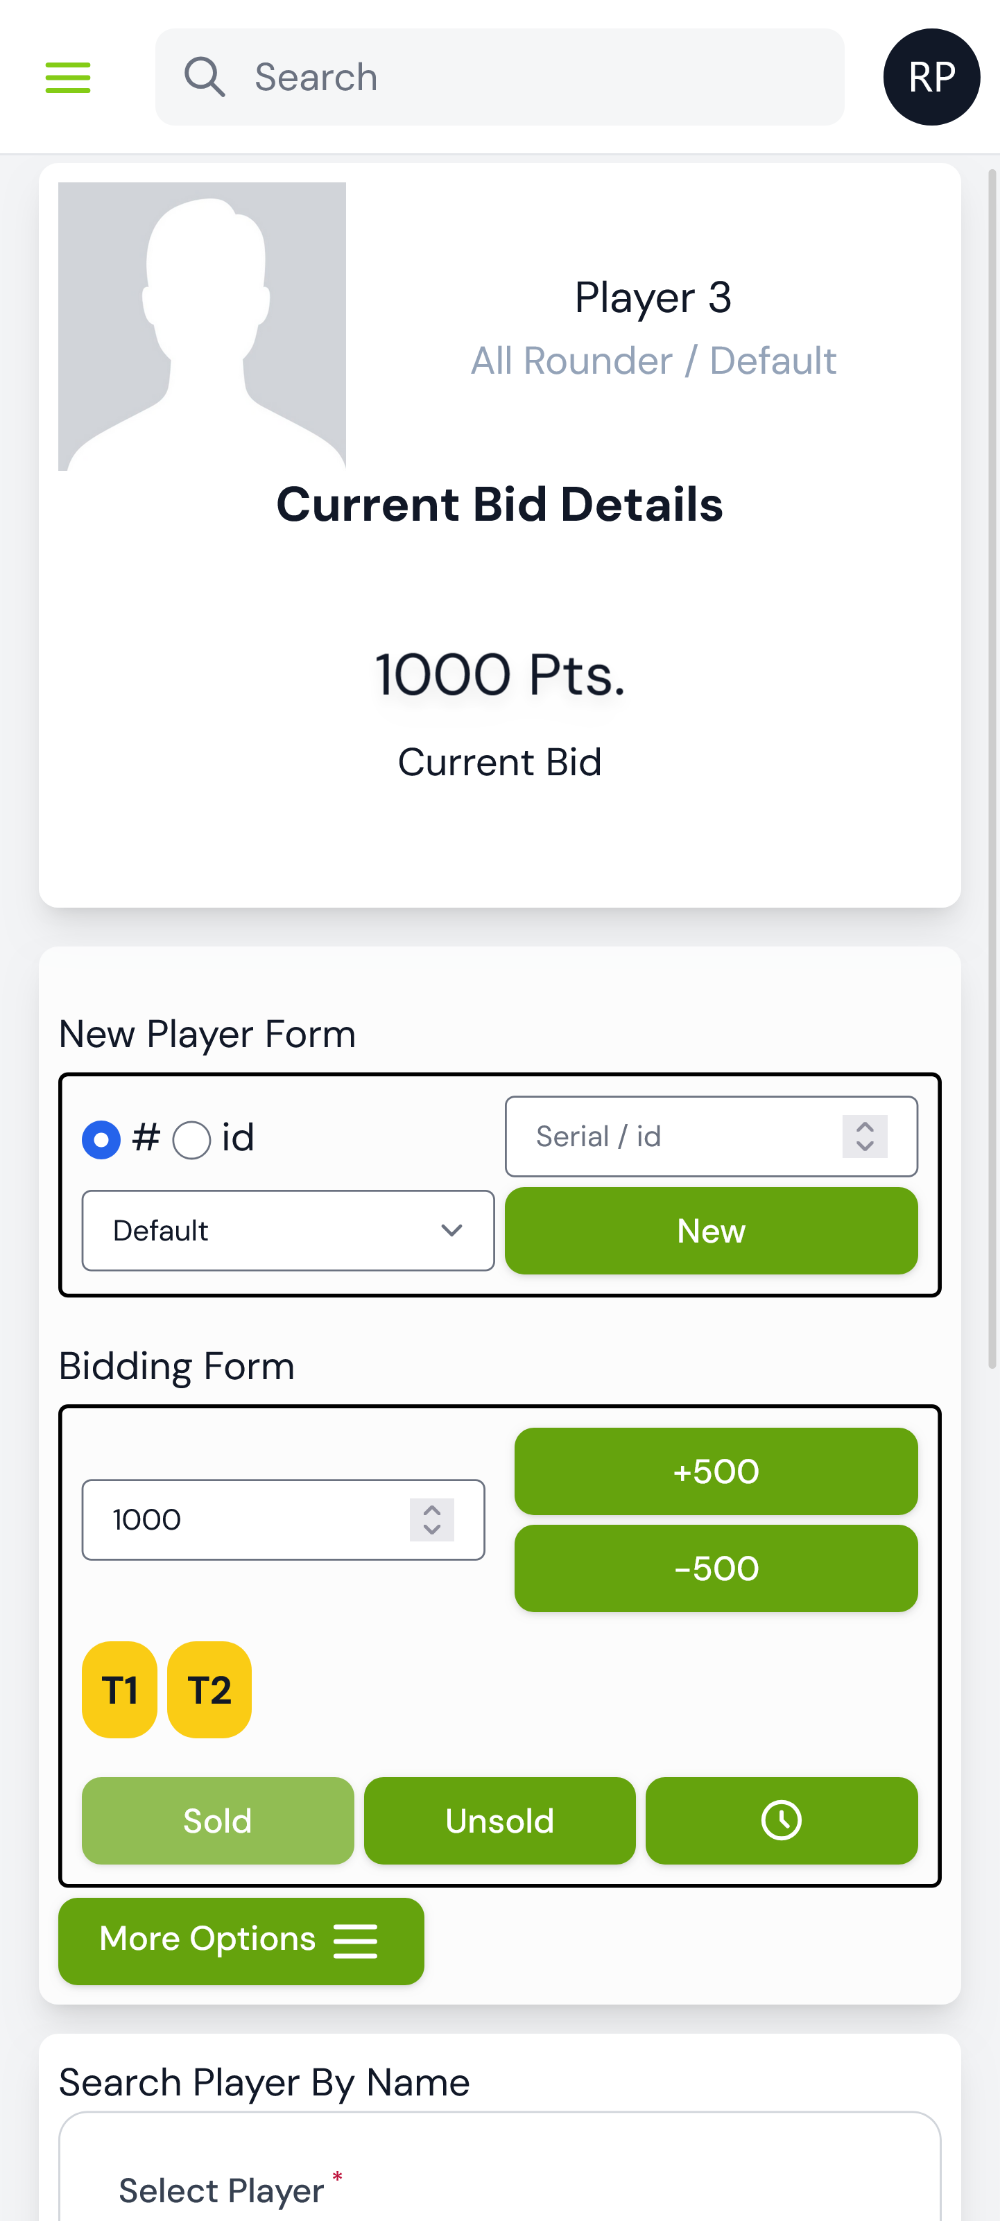Viewport: 1000px width, 2223px height.
Task: Click the Sold button
Action: (218, 1820)
